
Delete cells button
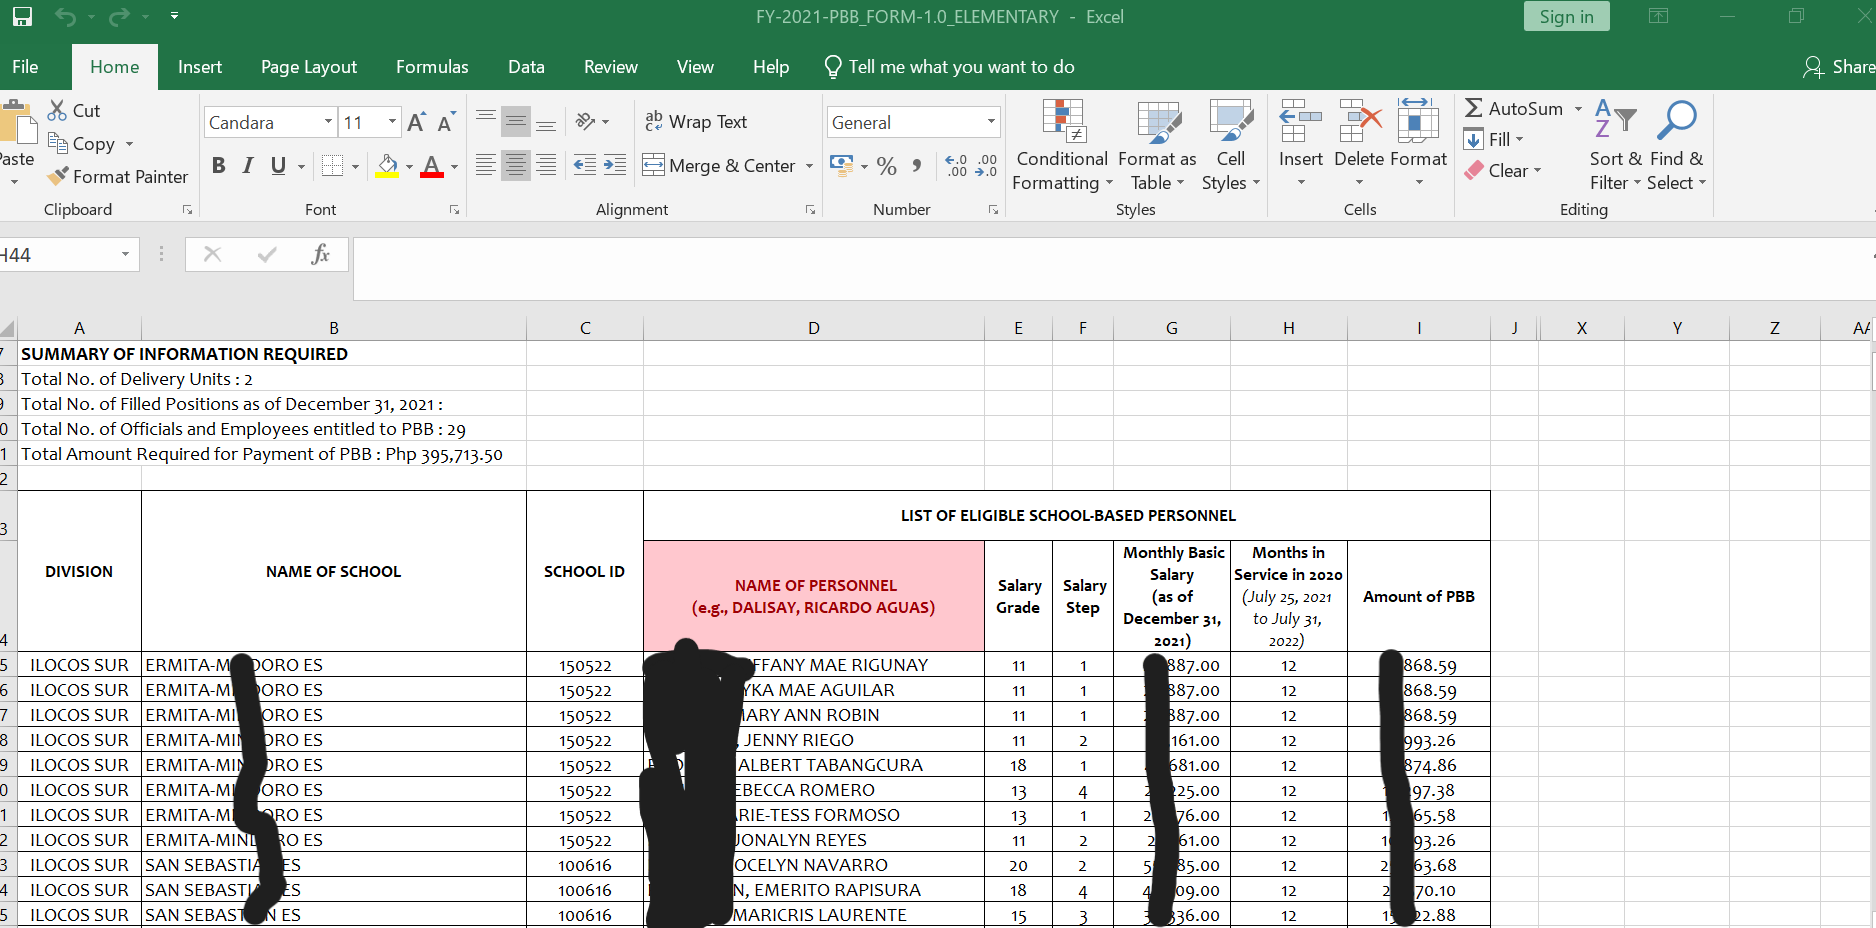pyautogui.click(x=1359, y=144)
